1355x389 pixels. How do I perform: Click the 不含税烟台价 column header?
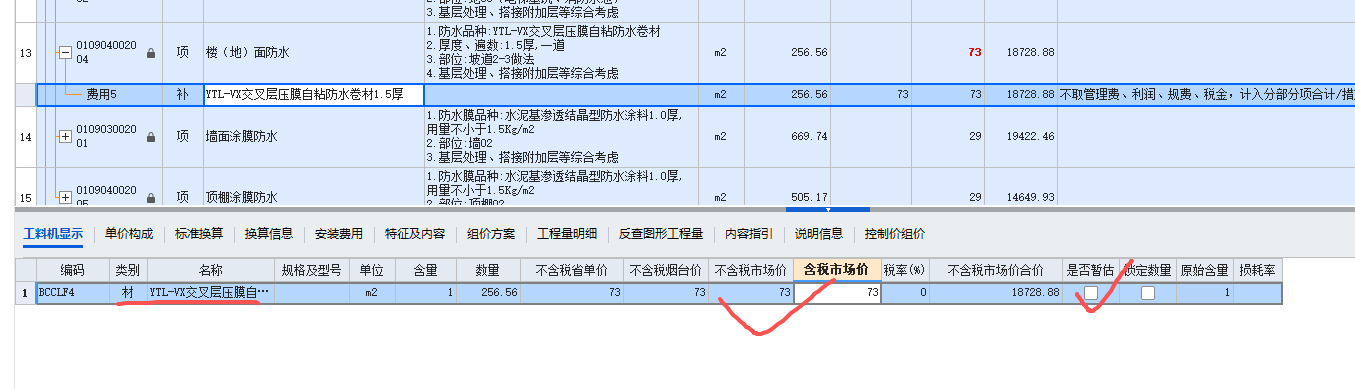(x=667, y=270)
